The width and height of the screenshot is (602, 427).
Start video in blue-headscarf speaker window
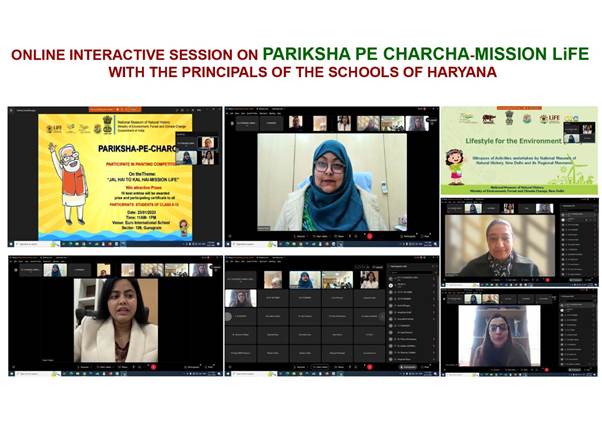point(320,236)
